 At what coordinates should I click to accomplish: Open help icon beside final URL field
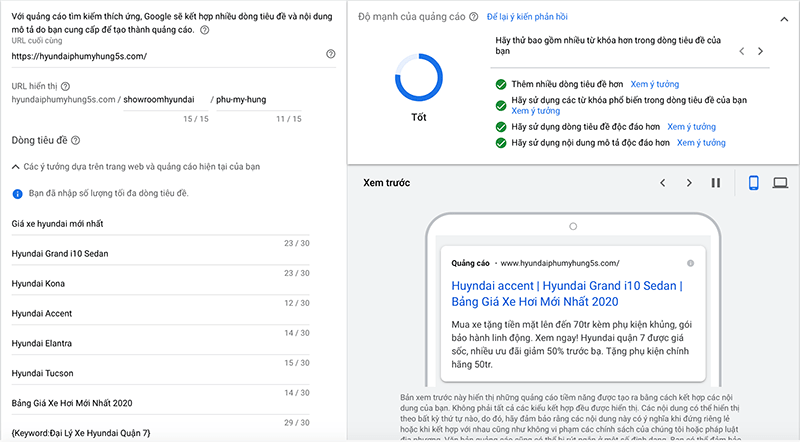pyautogui.click(x=331, y=54)
